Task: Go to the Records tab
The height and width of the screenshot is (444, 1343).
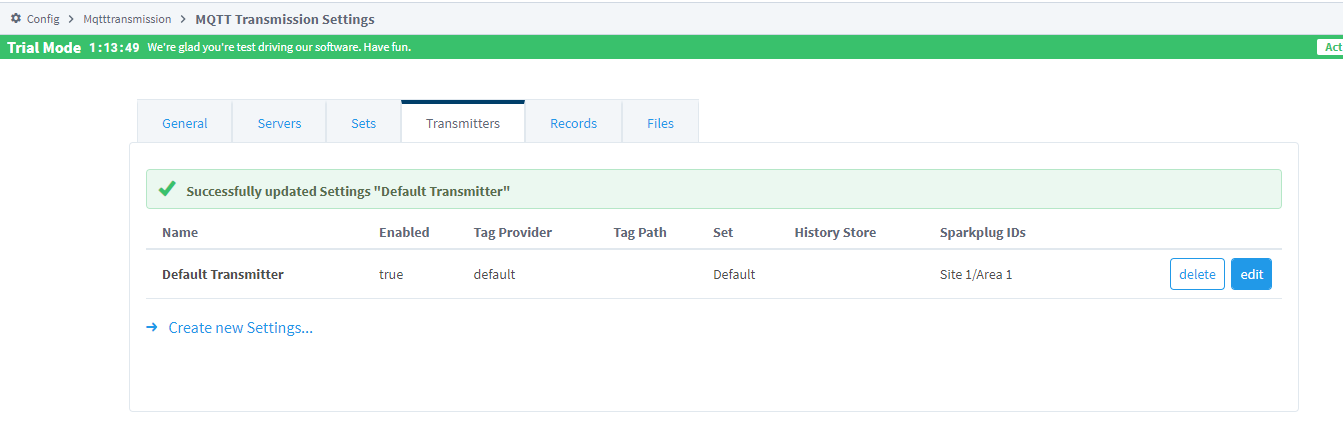Action: [x=573, y=122]
